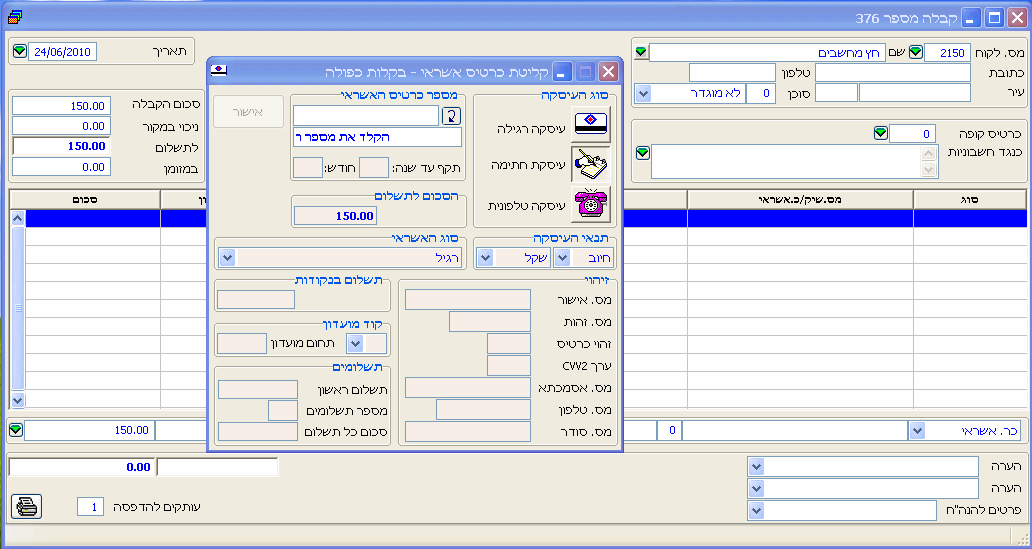Click the credit card number input field
The width and height of the screenshot is (1032, 549).
[x=365, y=116]
